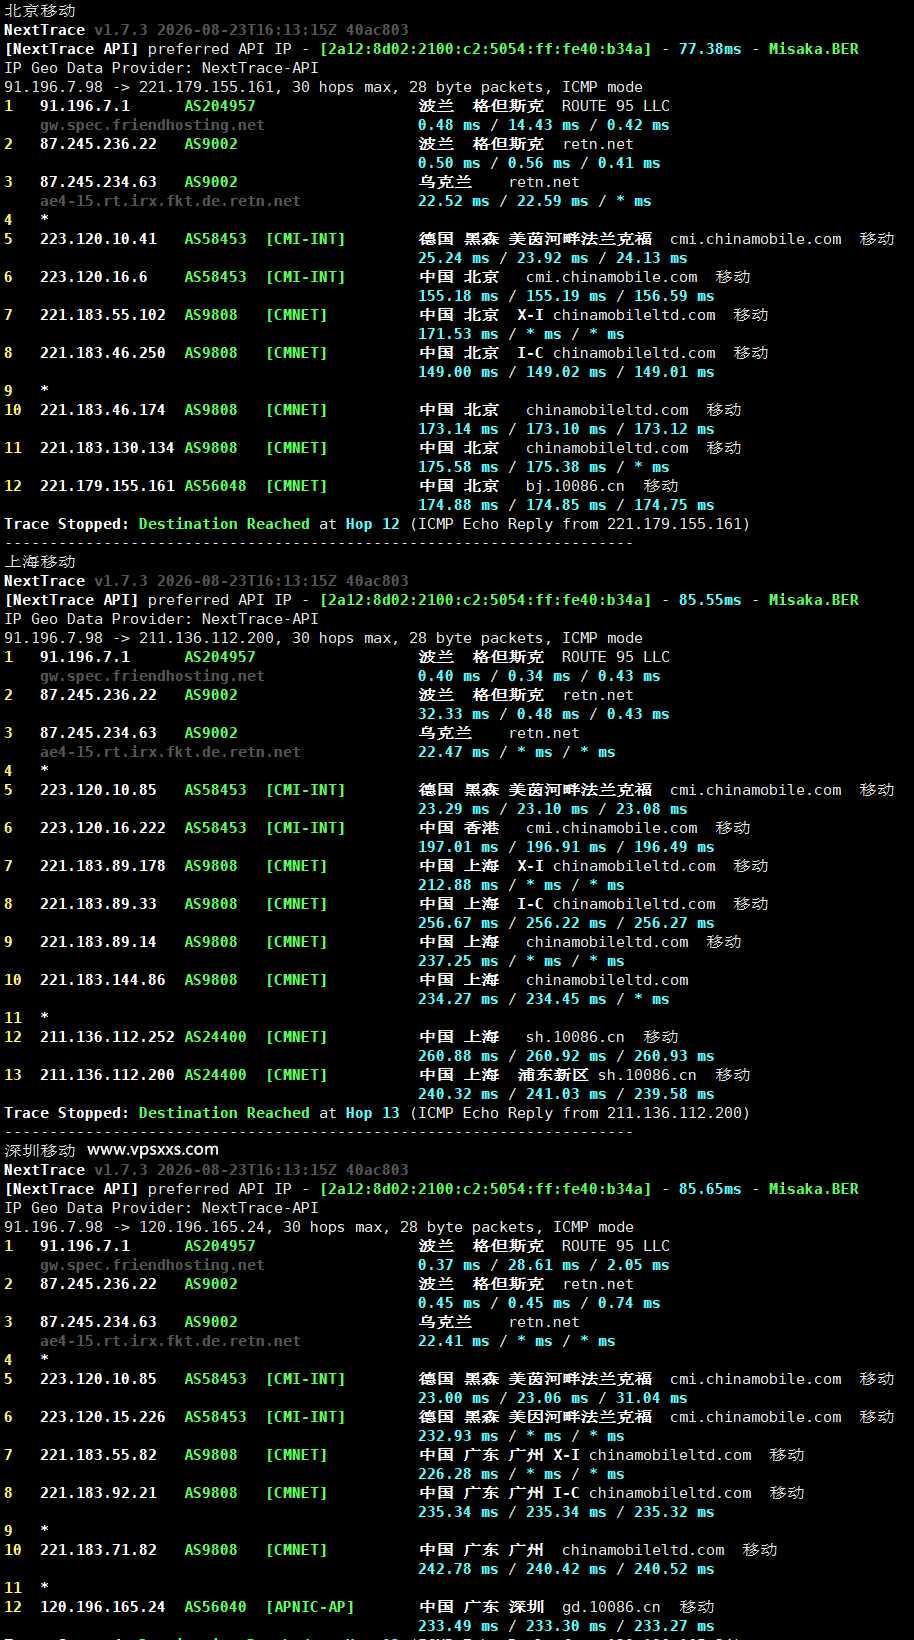
Task: Select the 14.43 ms latency value
Action: (x=544, y=124)
